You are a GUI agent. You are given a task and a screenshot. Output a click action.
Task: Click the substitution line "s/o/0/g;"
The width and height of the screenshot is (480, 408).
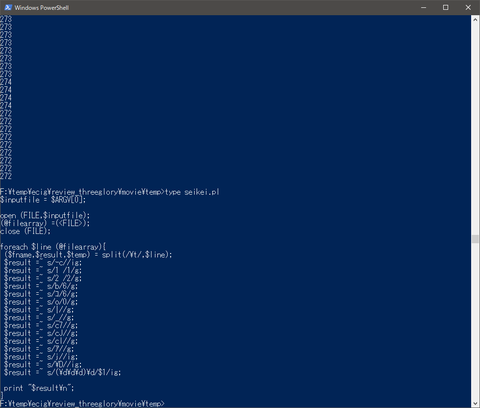[41, 302]
